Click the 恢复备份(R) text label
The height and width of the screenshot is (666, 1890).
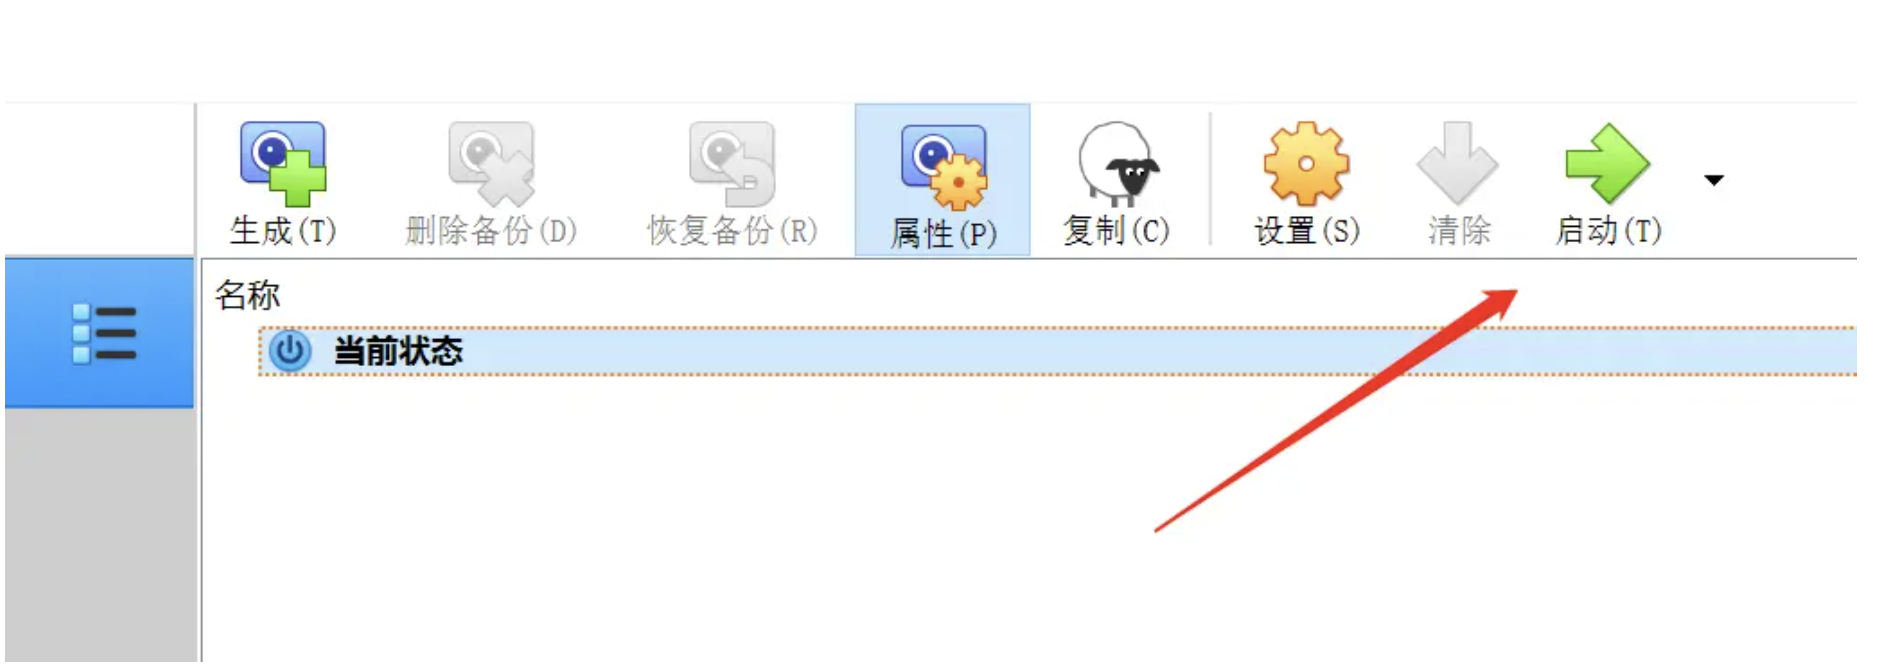point(732,231)
